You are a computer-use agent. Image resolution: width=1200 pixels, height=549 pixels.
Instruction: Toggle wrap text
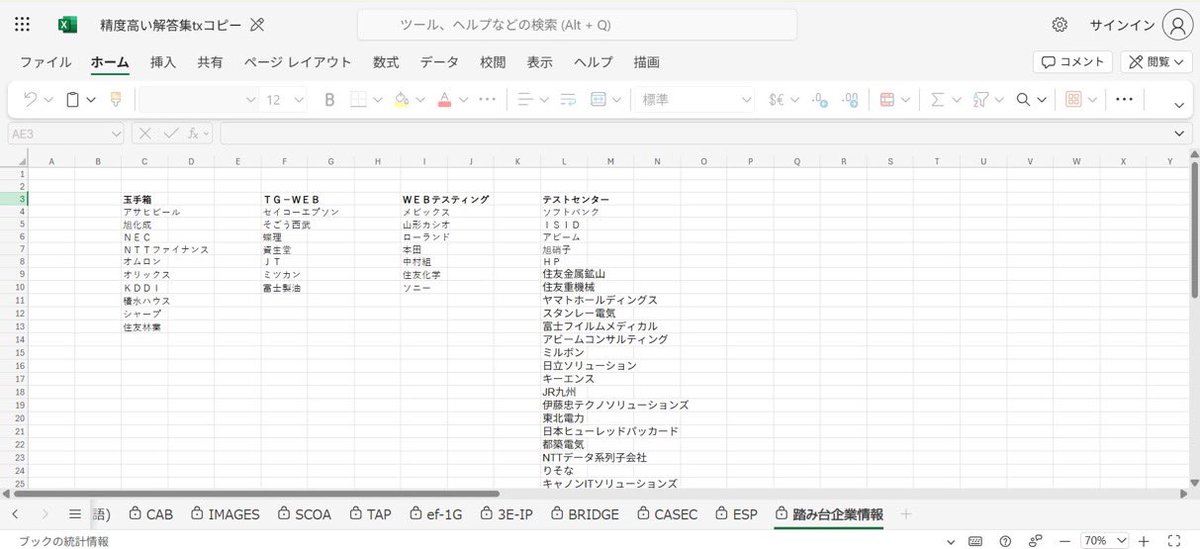568,99
